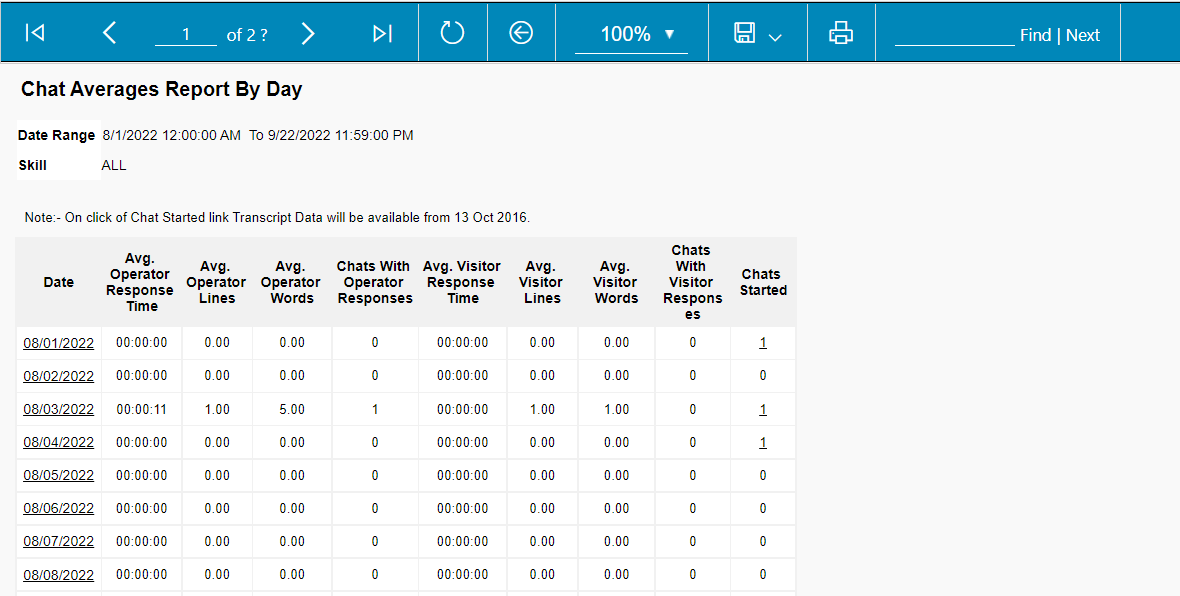Click the save/export disk icon
Viewport: 1180px width, 596px height.
745,33
